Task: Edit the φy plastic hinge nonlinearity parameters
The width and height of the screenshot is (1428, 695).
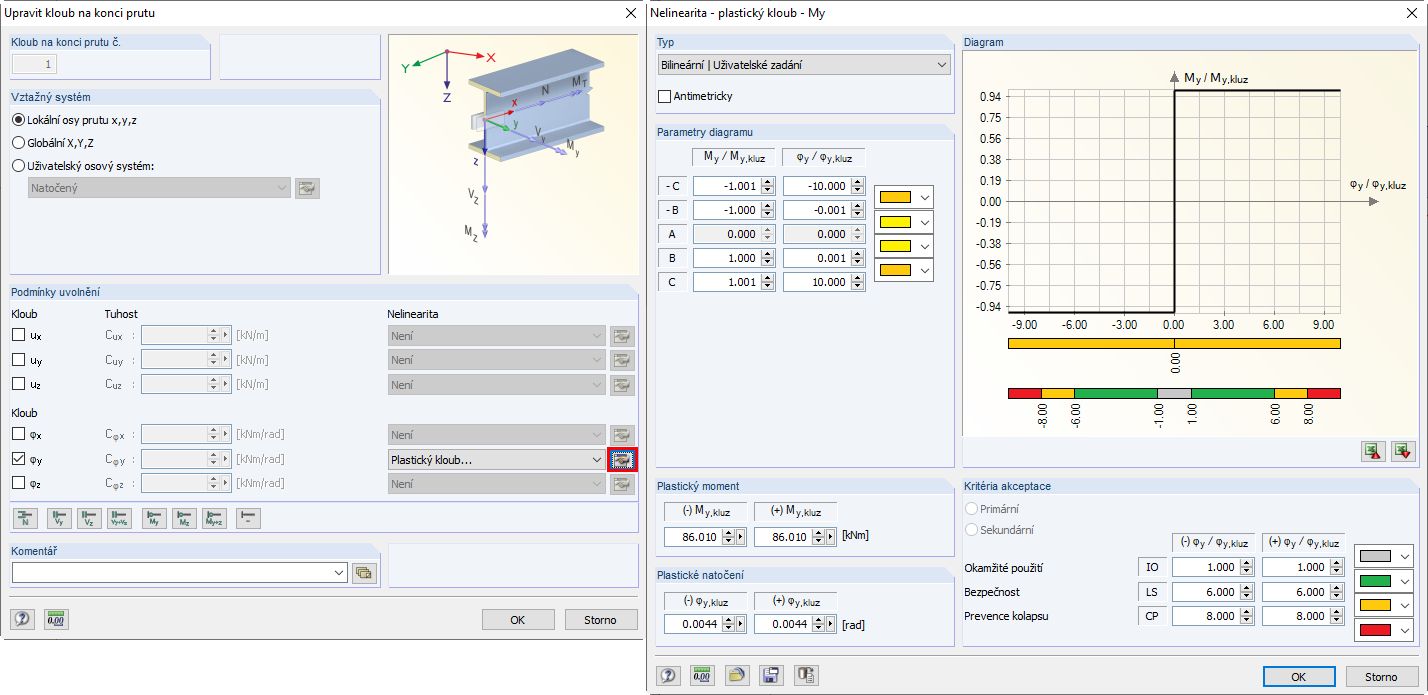Action: pos(623,460)
